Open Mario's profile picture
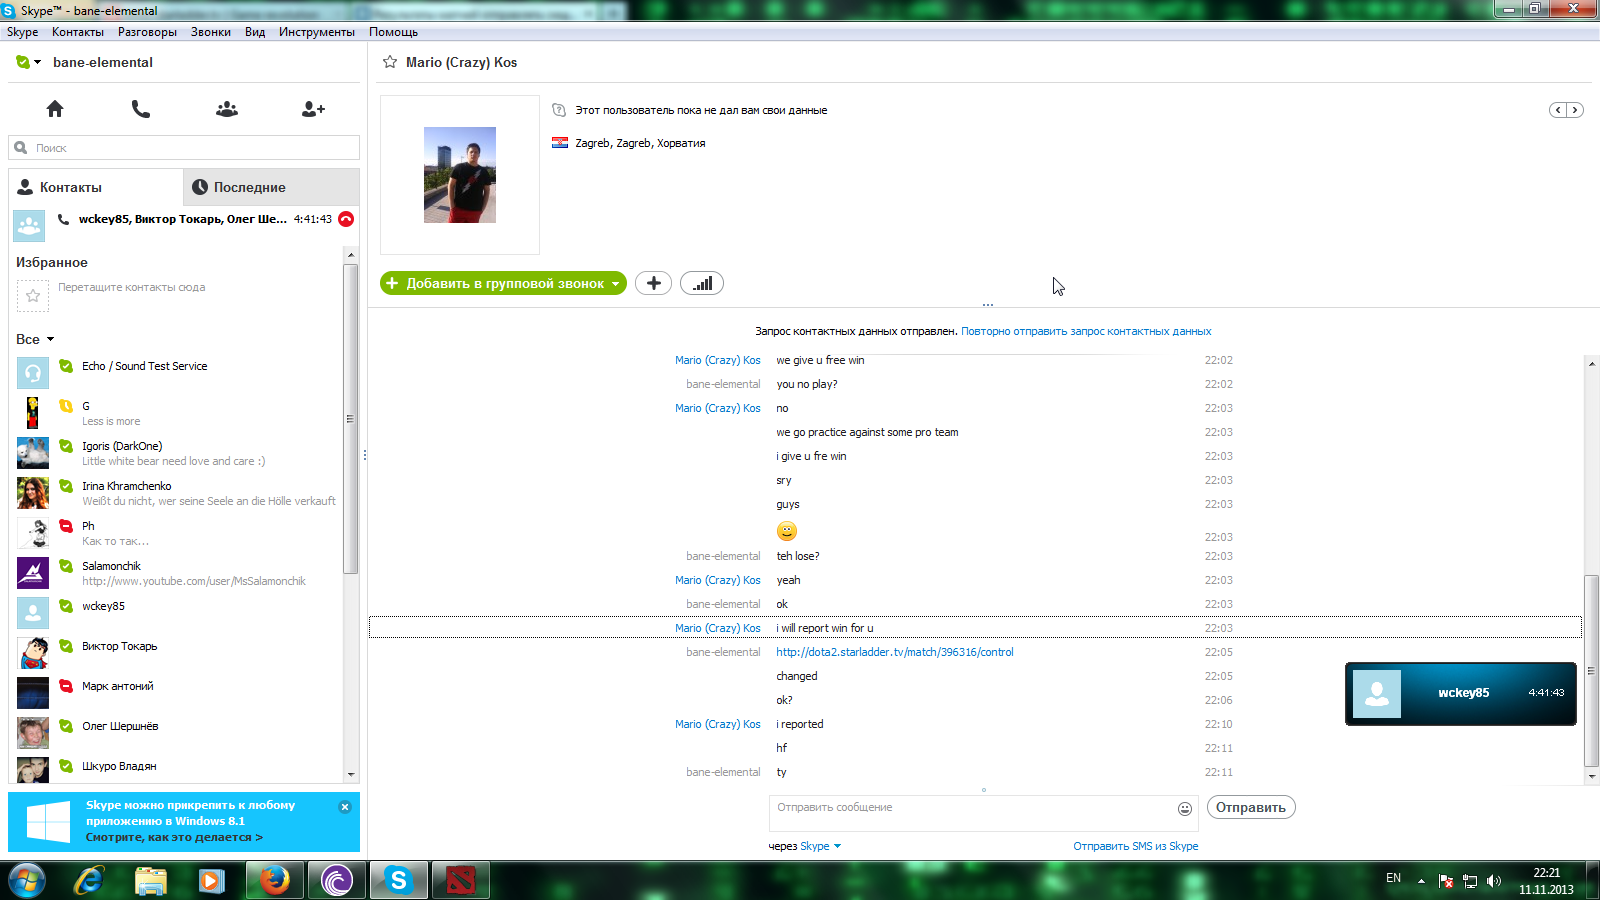Image resolution: width=1600 pixels, height=900 pixels. pos(460,175)
